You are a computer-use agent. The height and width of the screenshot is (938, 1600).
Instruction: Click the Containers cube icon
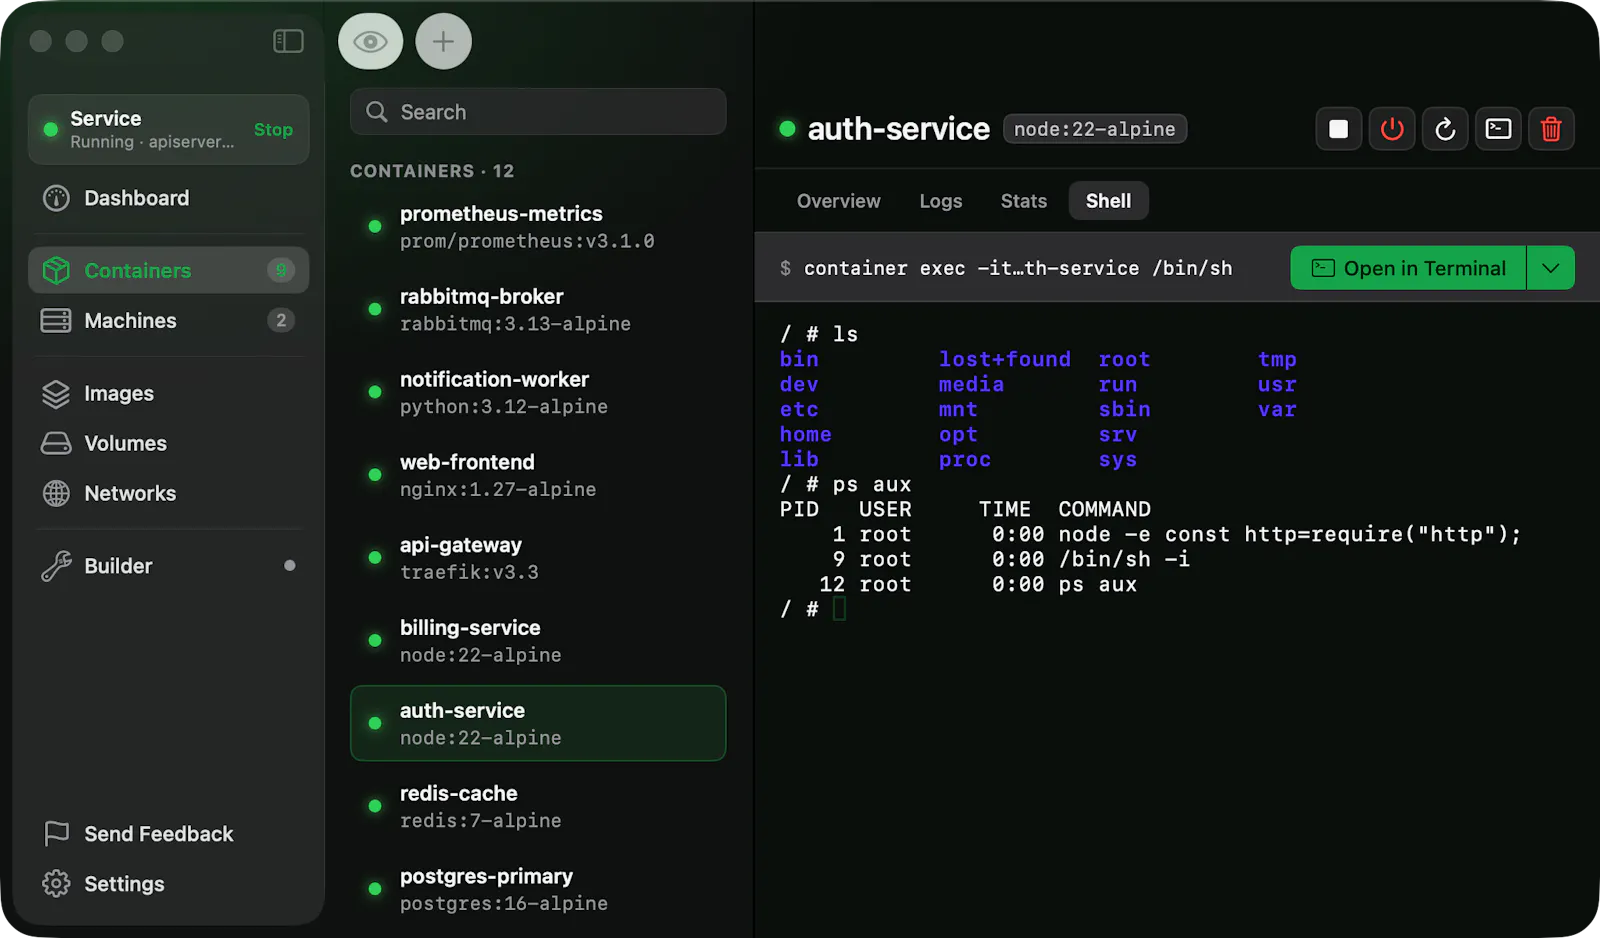[56, 270]
